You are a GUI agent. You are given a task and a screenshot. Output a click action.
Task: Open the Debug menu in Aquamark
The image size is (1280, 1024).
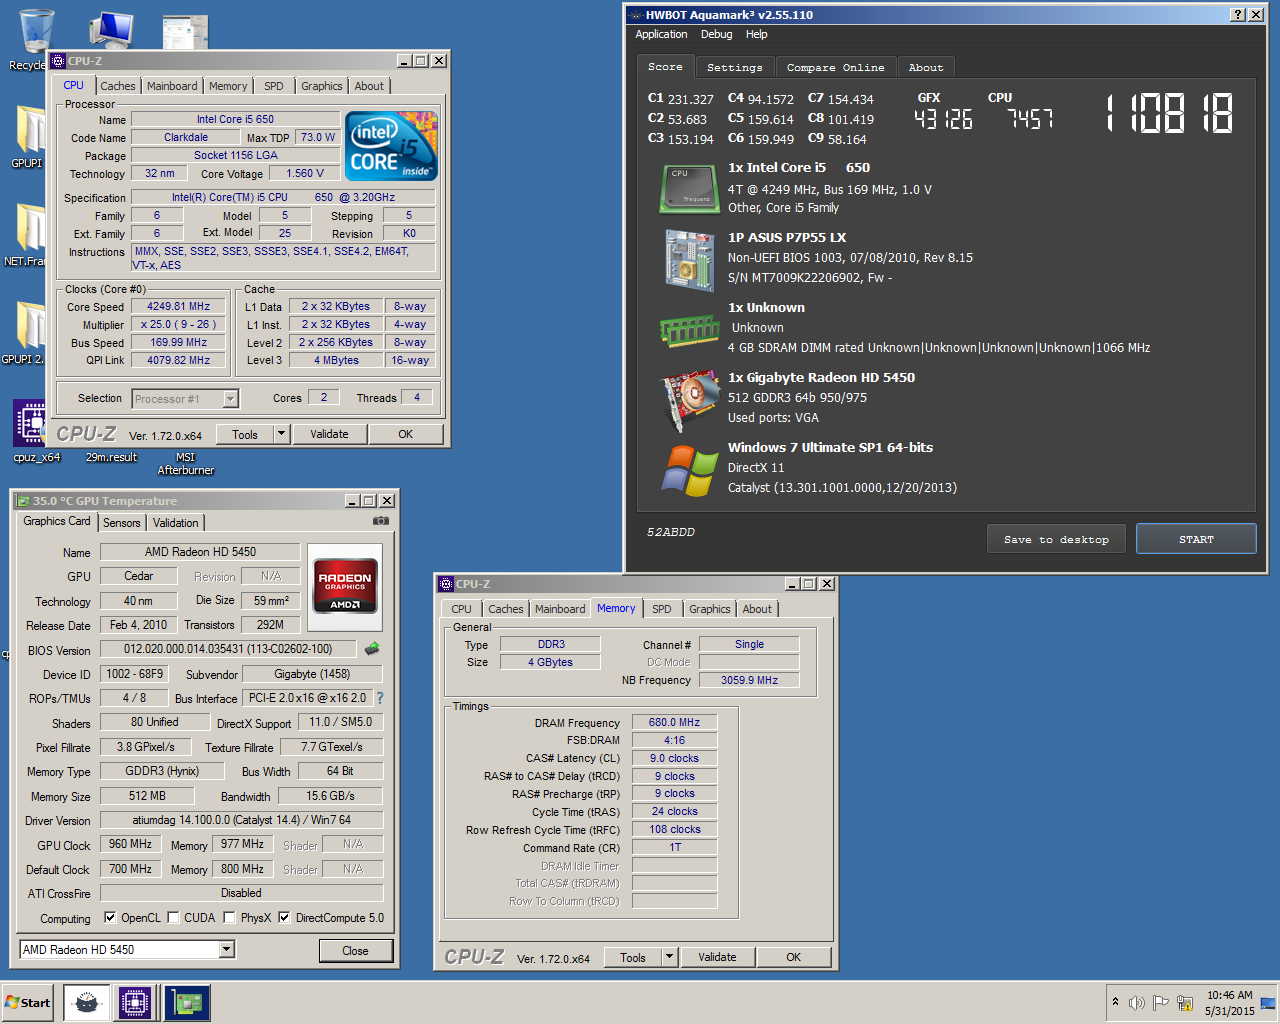(x=716, y=34)
